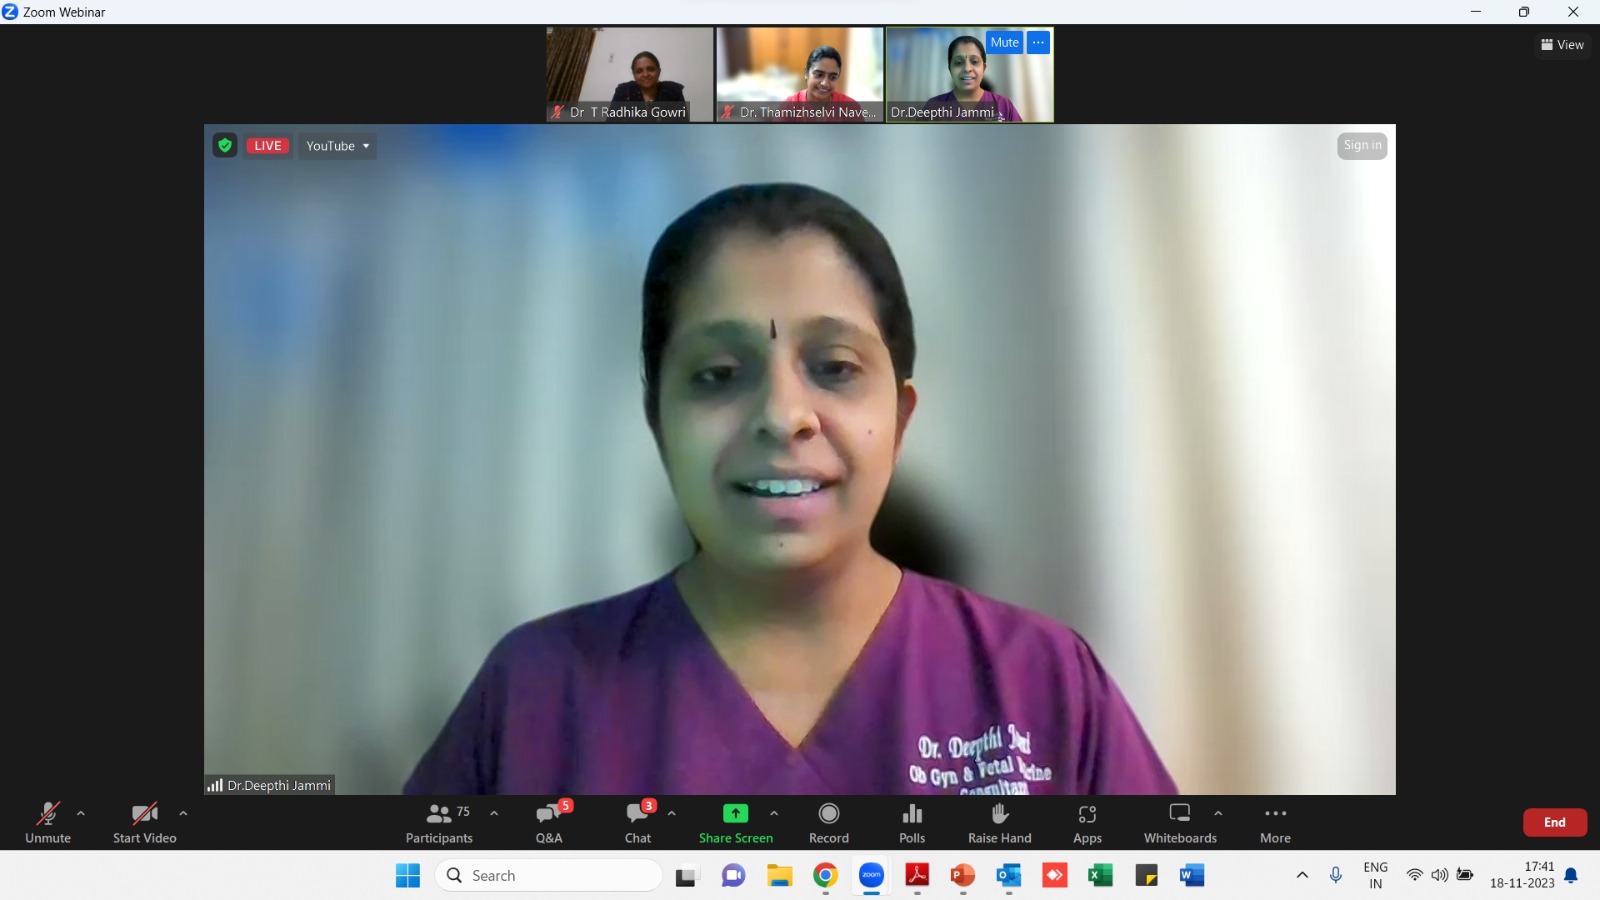Screen dimensions: 1600x900
Task: Expand the YouTube live stream dropdown
Action: (x=338, y=146)
